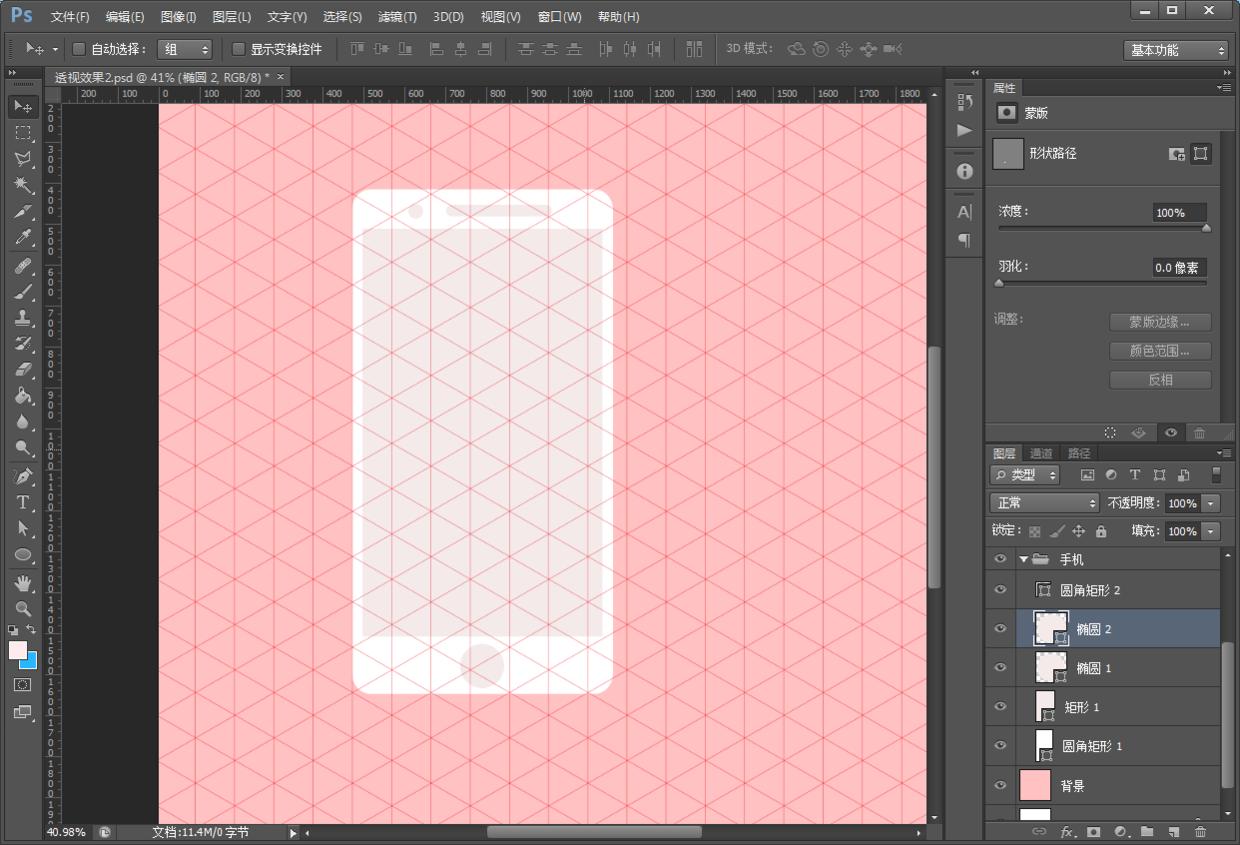Screen dimensions: 1240x845
Task: Open the 滤镜(T) menu
Action: tap(397, 17)
